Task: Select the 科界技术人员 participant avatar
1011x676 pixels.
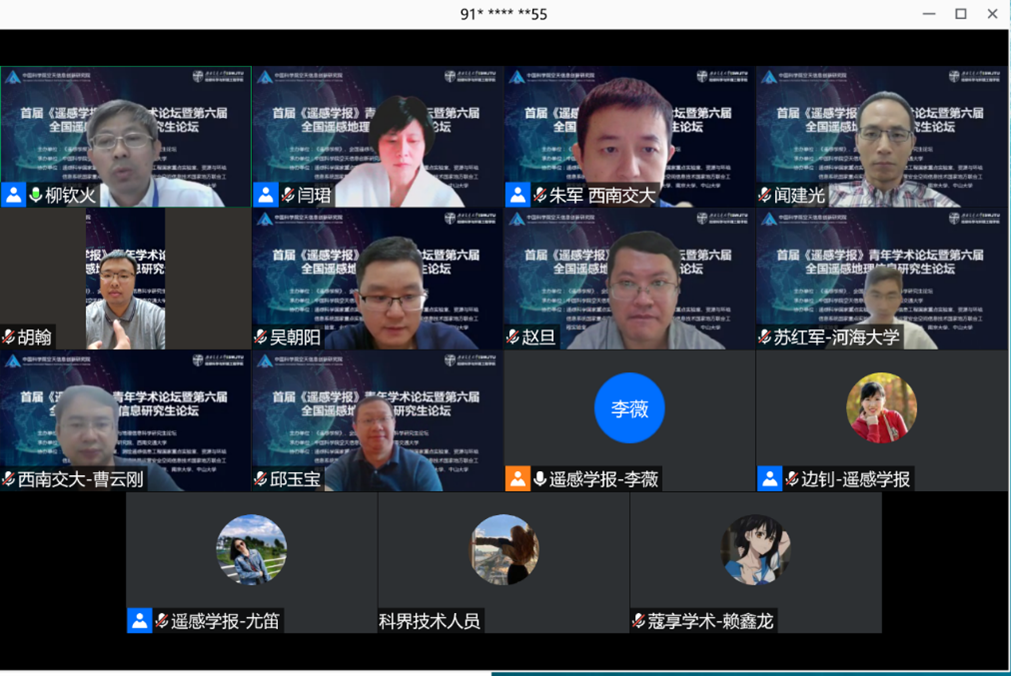Action: [504, 549]
